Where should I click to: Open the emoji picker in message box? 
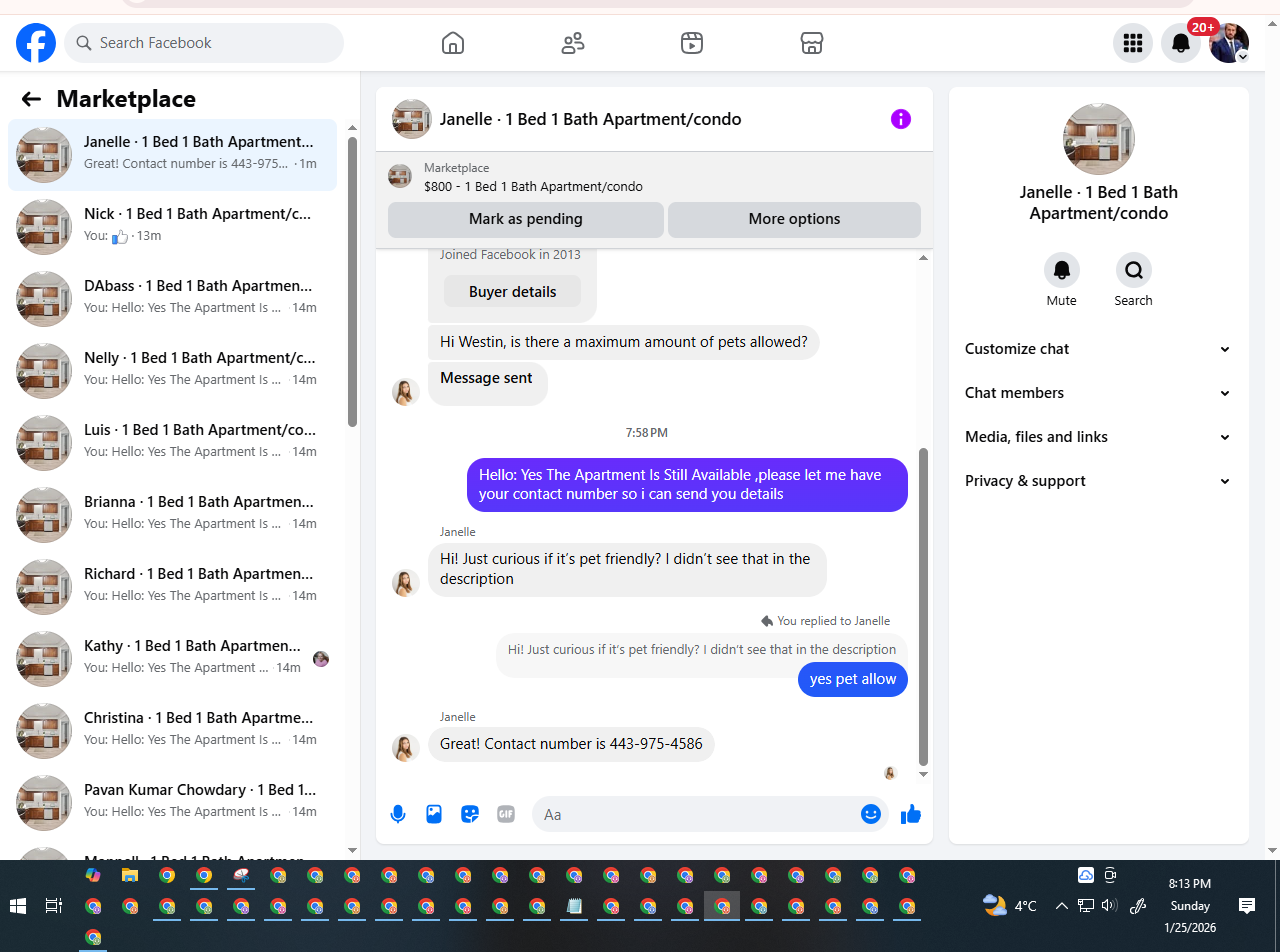870,814
